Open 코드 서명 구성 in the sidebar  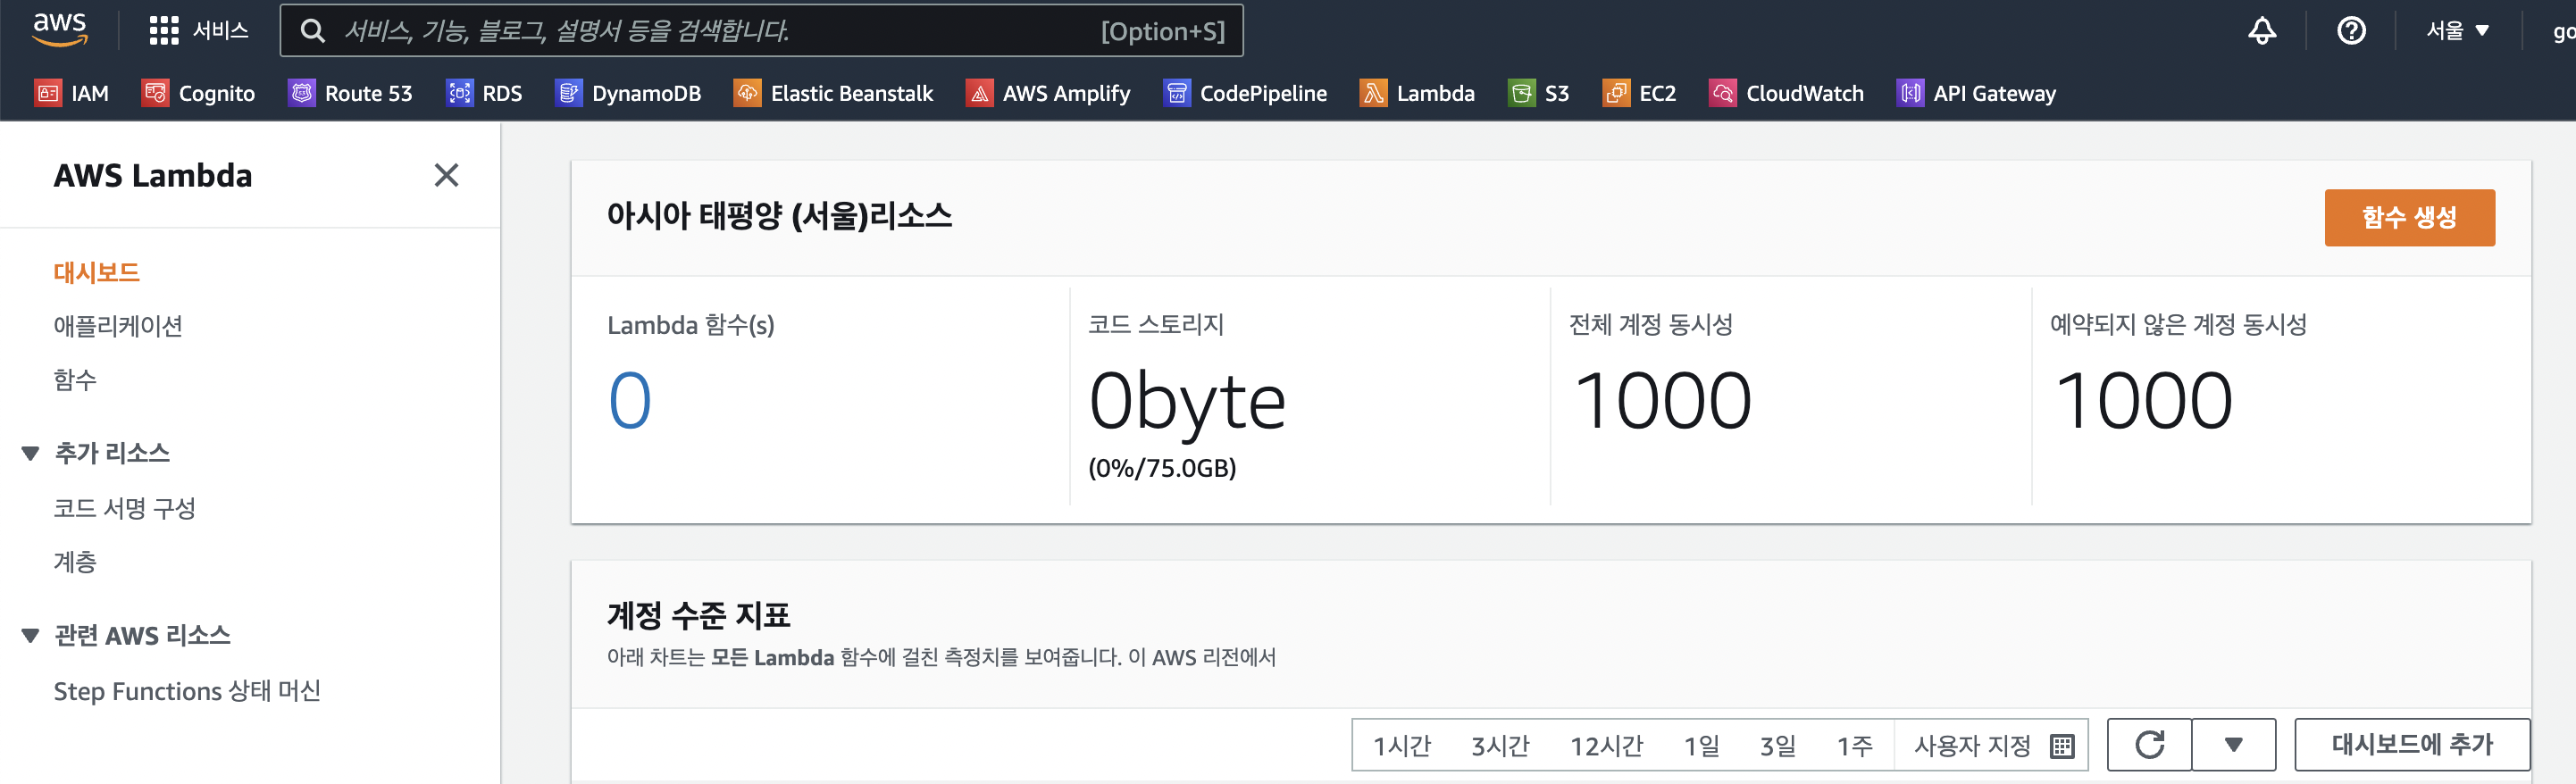[x=124, y=508]
